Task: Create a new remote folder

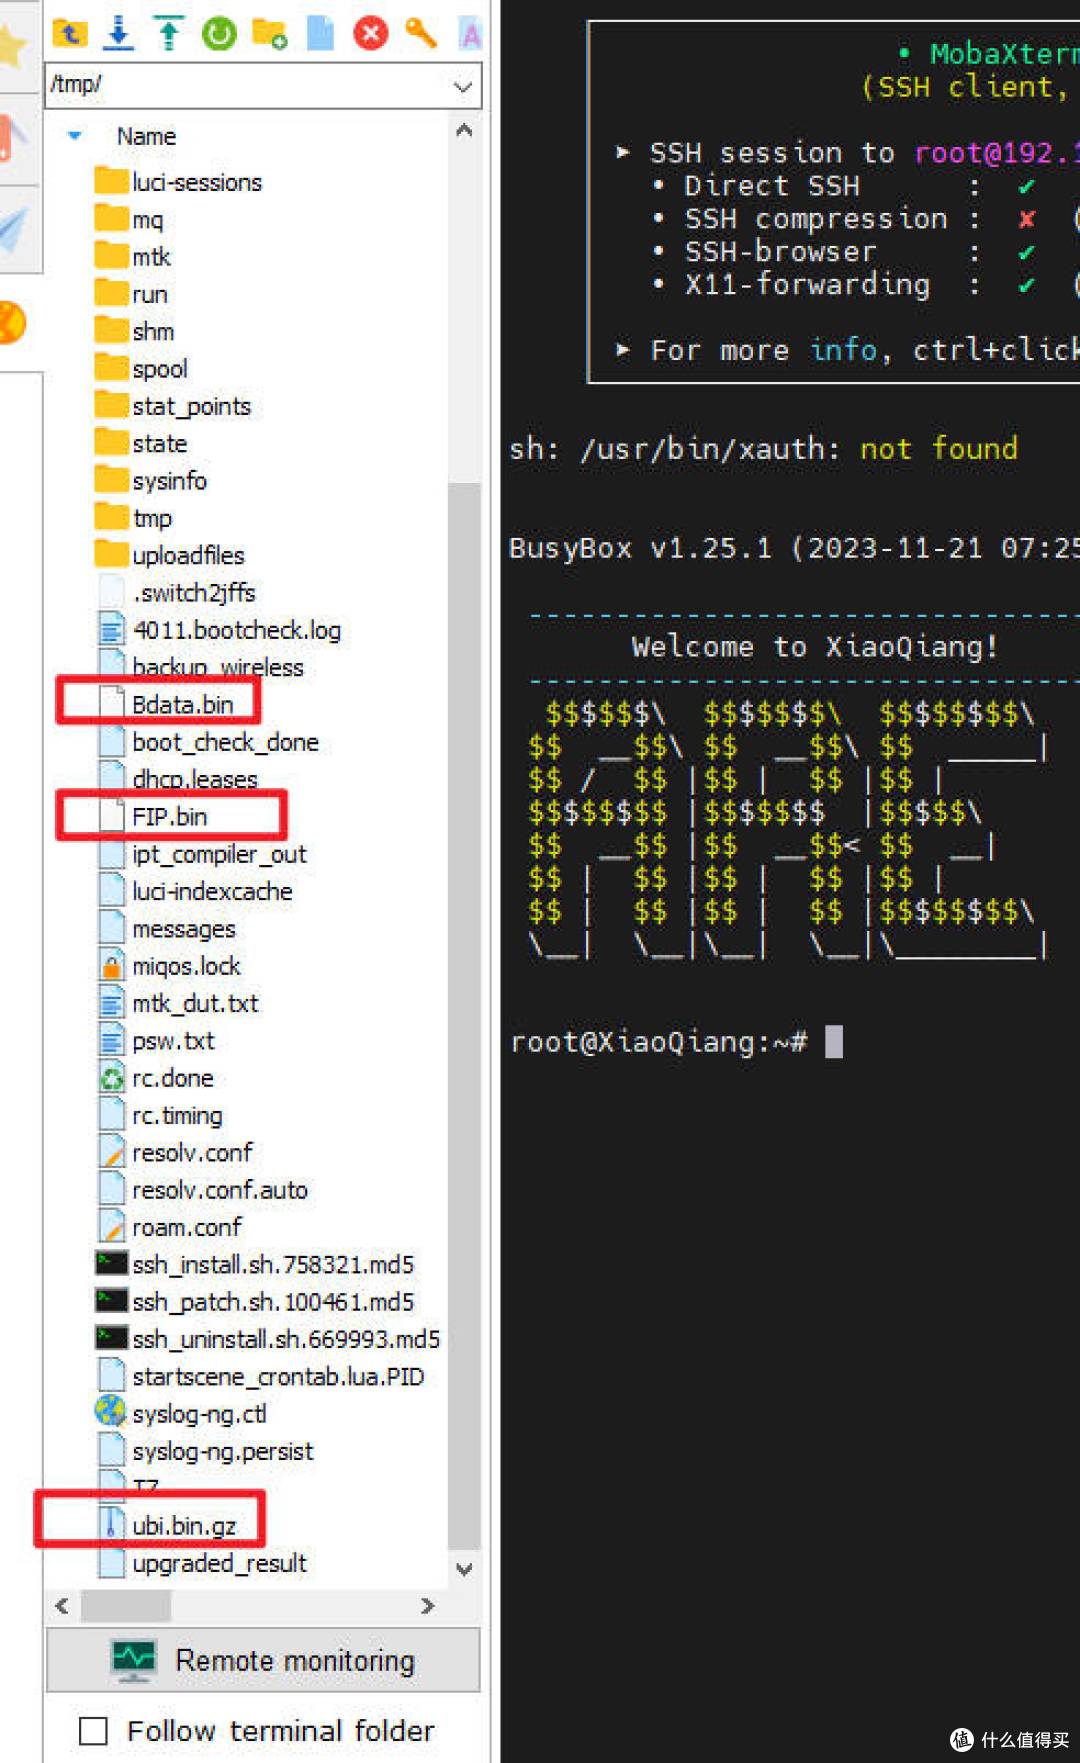Action: 270,34
